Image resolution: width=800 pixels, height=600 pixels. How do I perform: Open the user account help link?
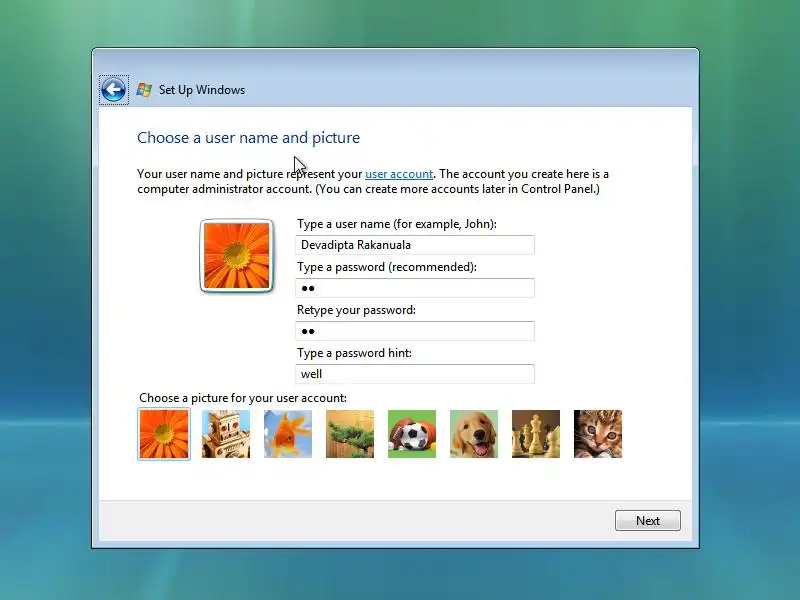coord(399,174)
